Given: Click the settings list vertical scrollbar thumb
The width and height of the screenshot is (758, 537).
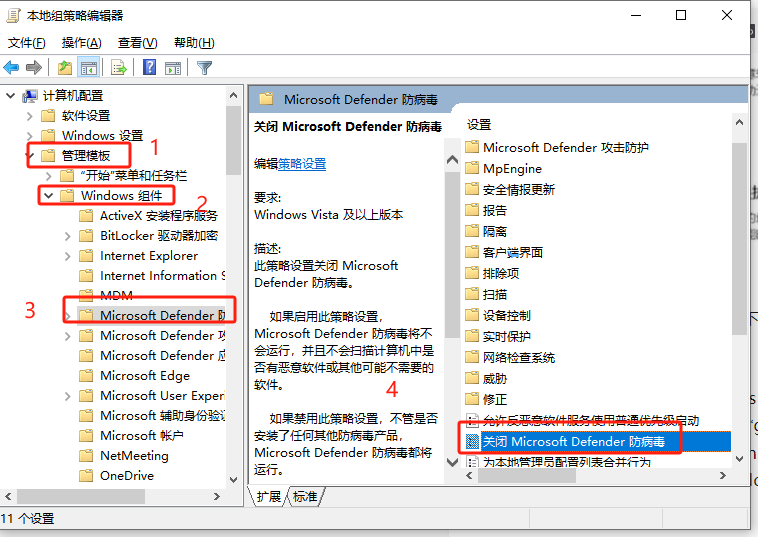Looking at the screenshot, I should coord(739,238).
